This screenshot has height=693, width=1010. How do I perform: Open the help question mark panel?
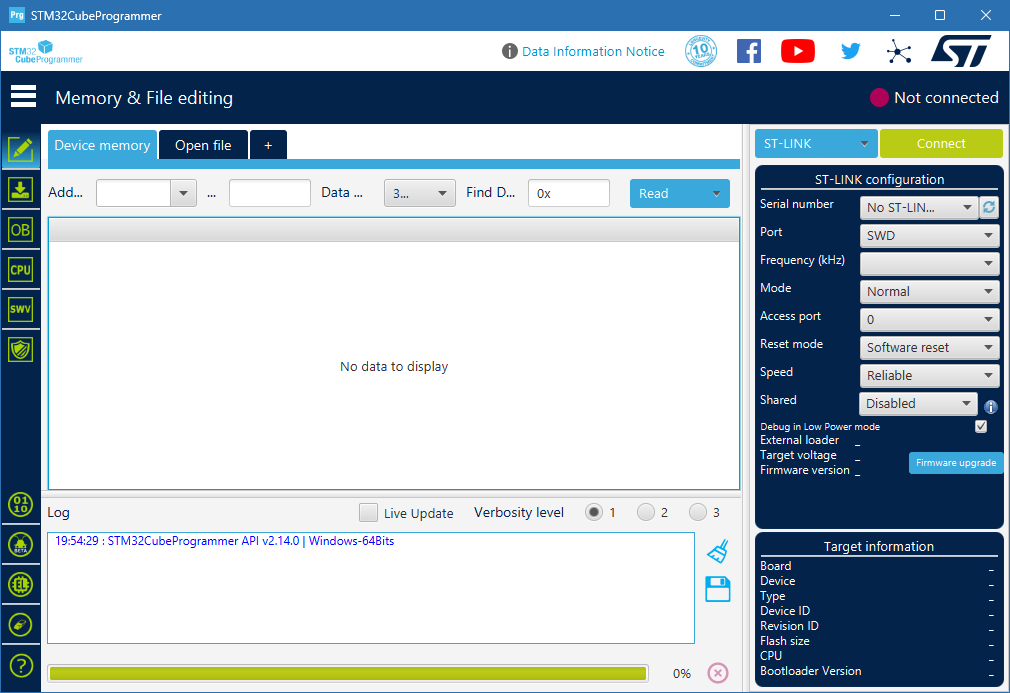pyautogui.click(x=21, y=665)
